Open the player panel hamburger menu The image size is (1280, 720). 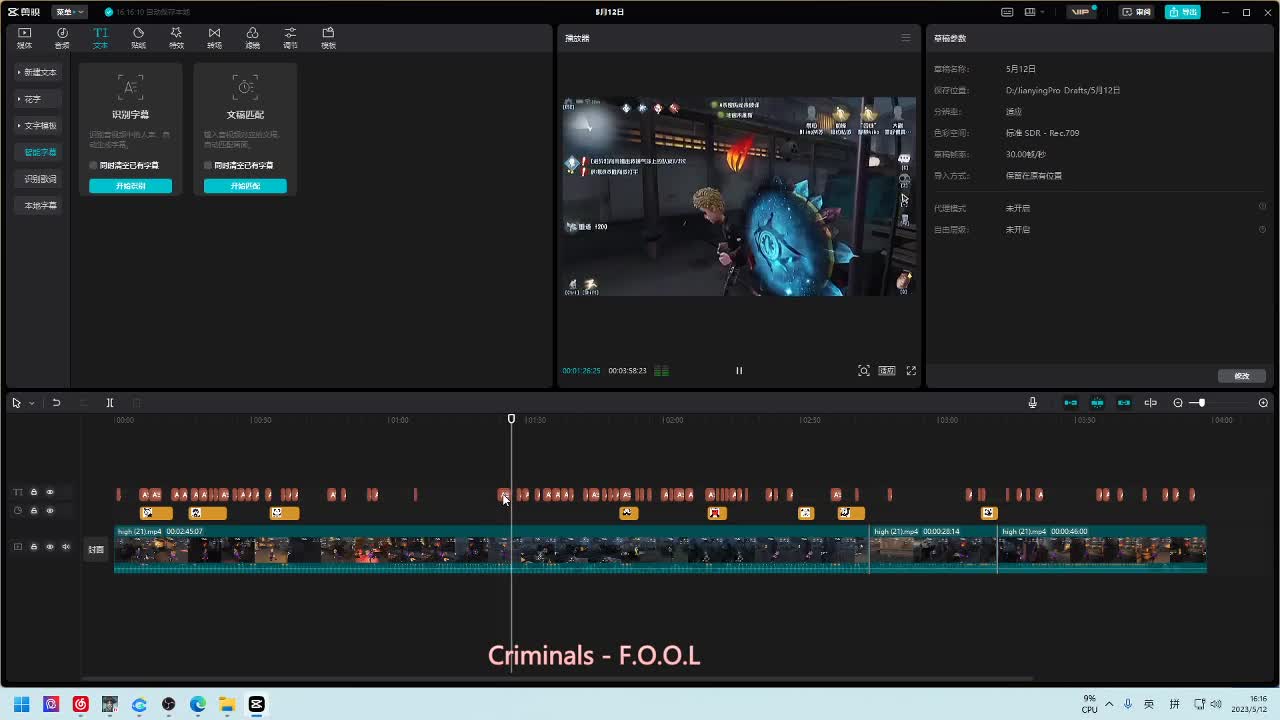coord(906,38)
